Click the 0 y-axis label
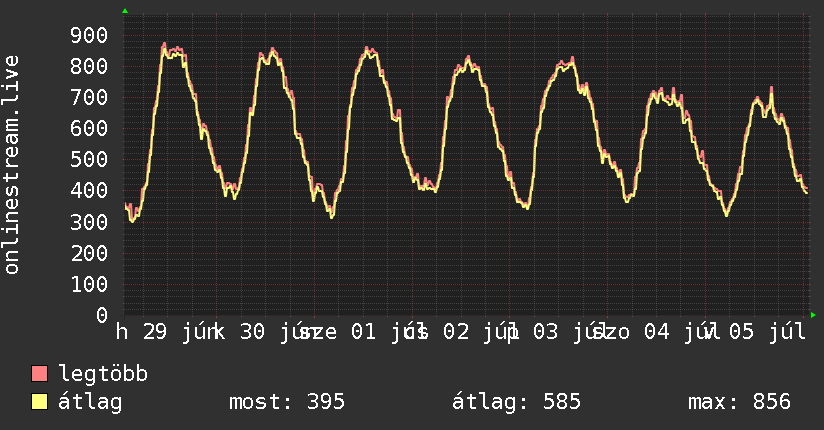 click(102, 315)
